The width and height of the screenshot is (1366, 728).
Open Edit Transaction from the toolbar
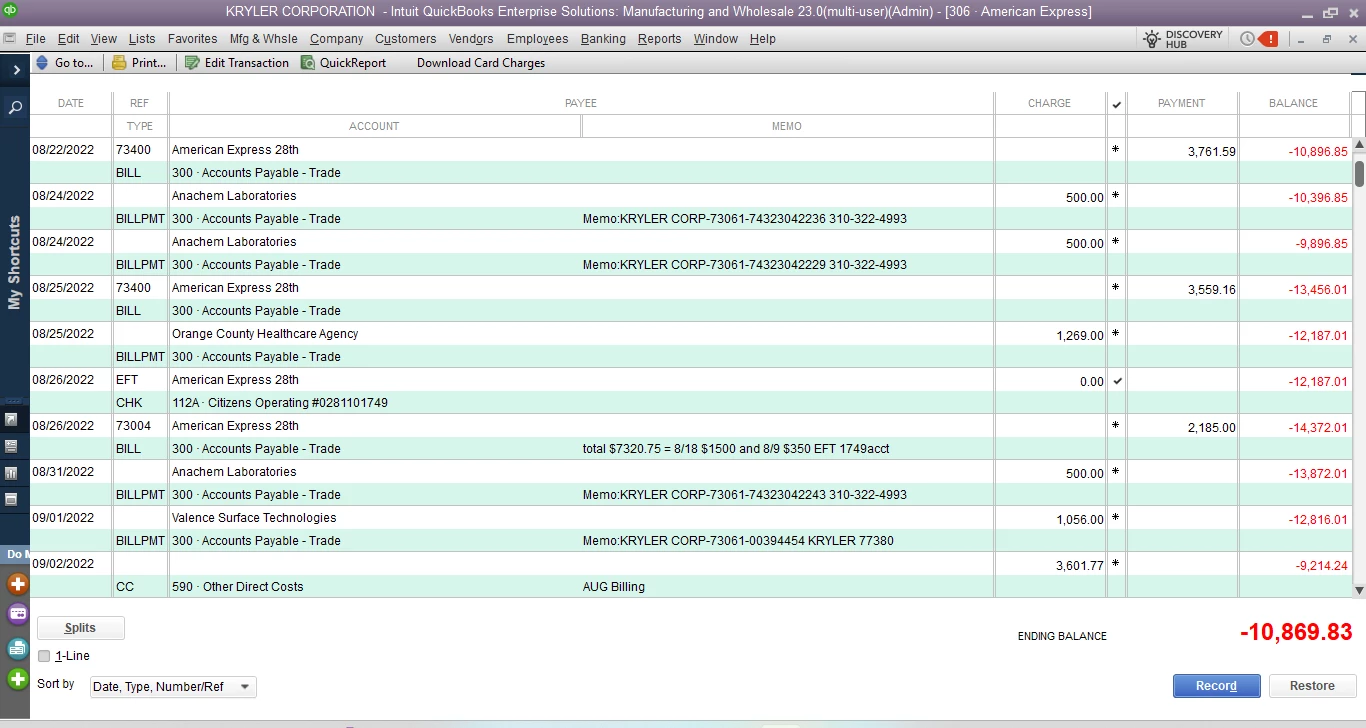point(237,63)
